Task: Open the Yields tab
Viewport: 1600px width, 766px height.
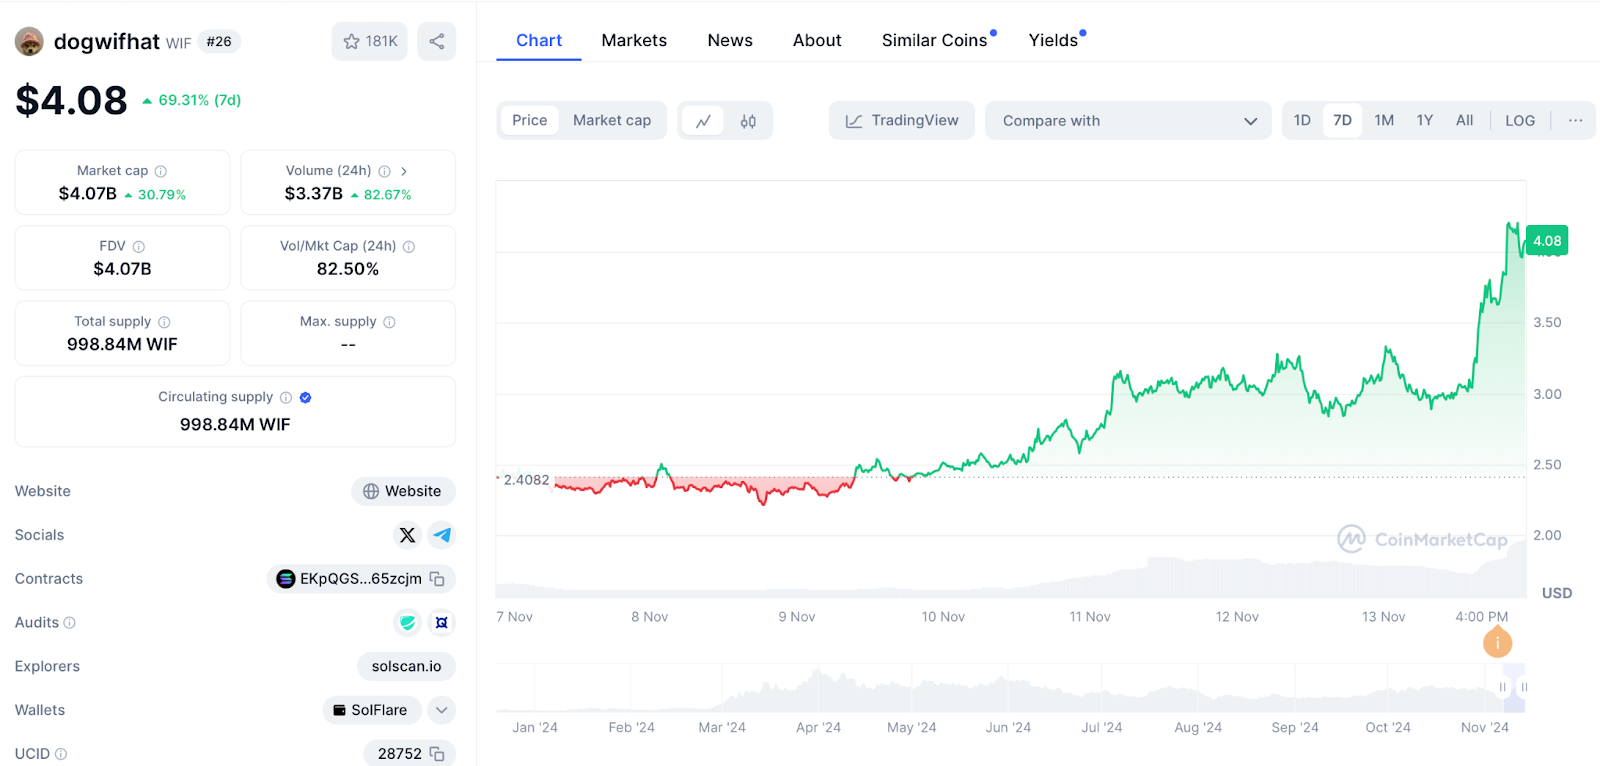Action: pos(1053,40)
